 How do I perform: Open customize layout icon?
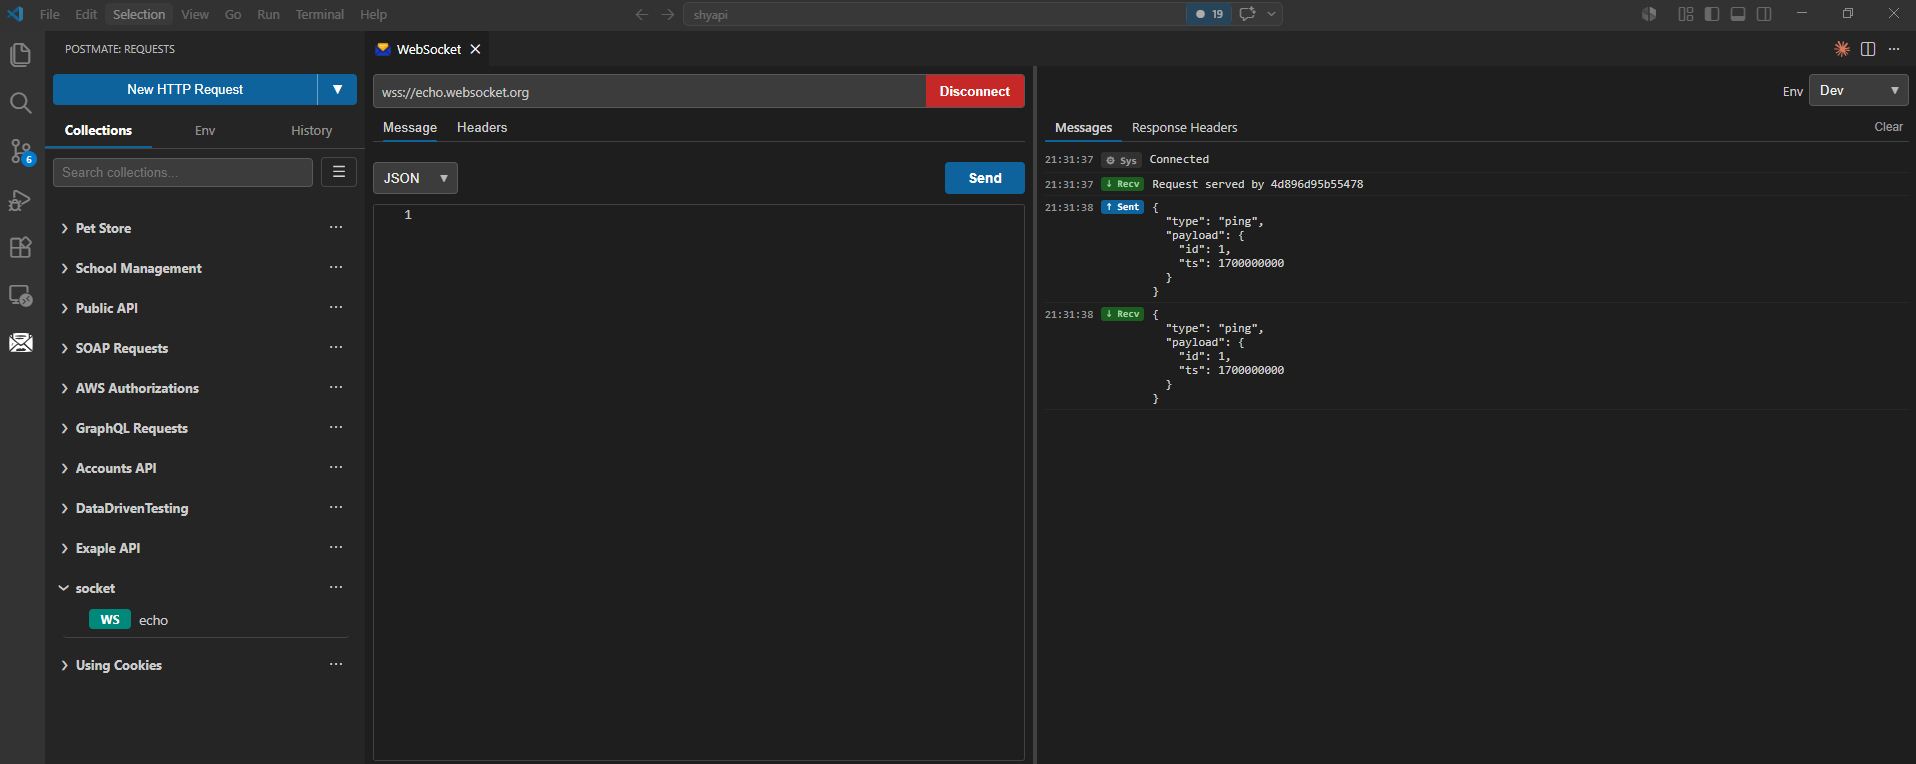(x=1686, y=14)
